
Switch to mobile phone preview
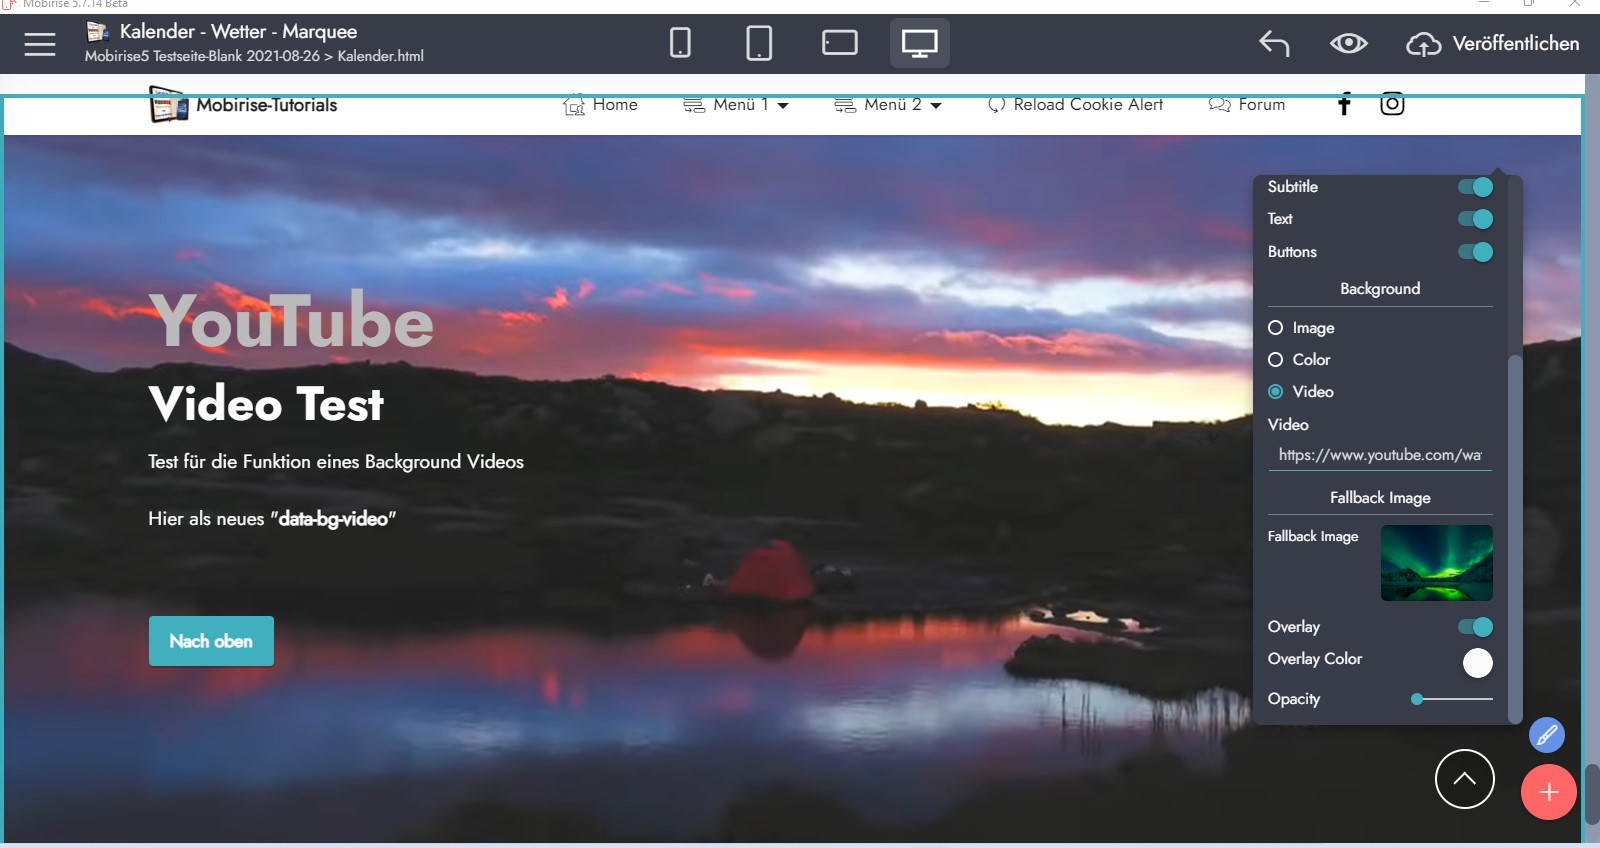pos(680,43)
